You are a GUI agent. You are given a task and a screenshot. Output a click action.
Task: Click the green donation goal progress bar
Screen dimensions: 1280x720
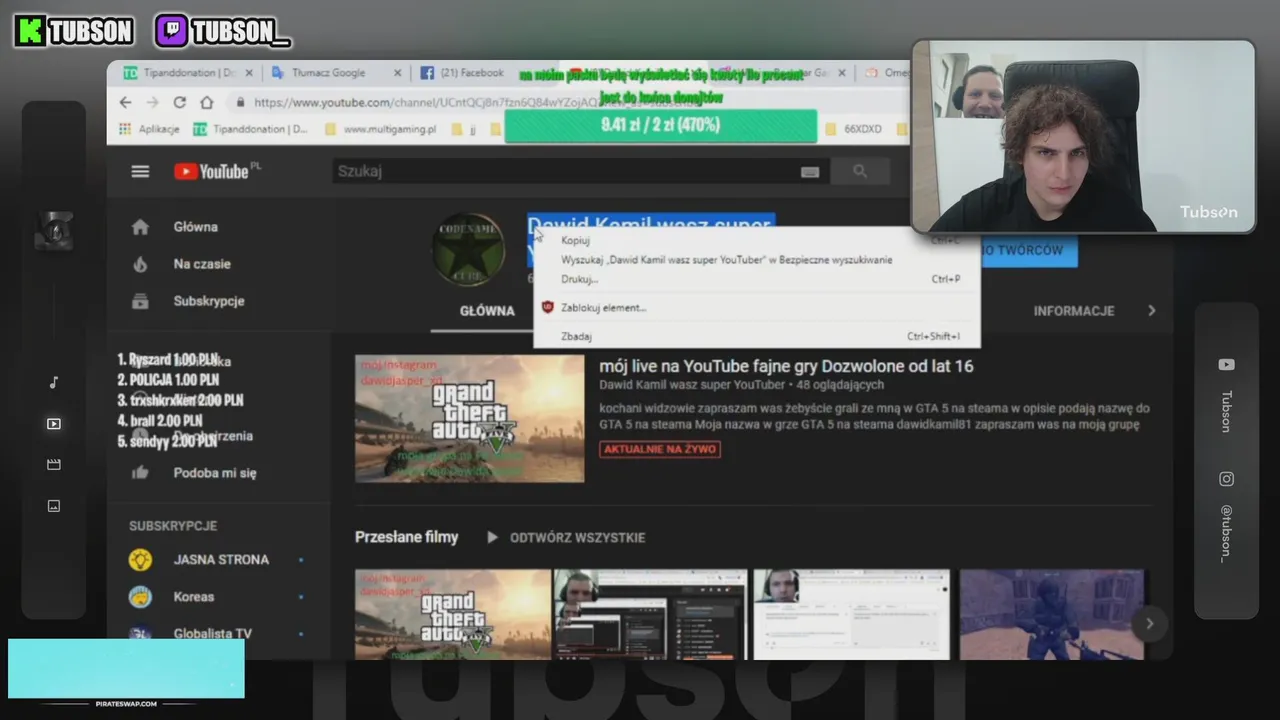[660, 125]
